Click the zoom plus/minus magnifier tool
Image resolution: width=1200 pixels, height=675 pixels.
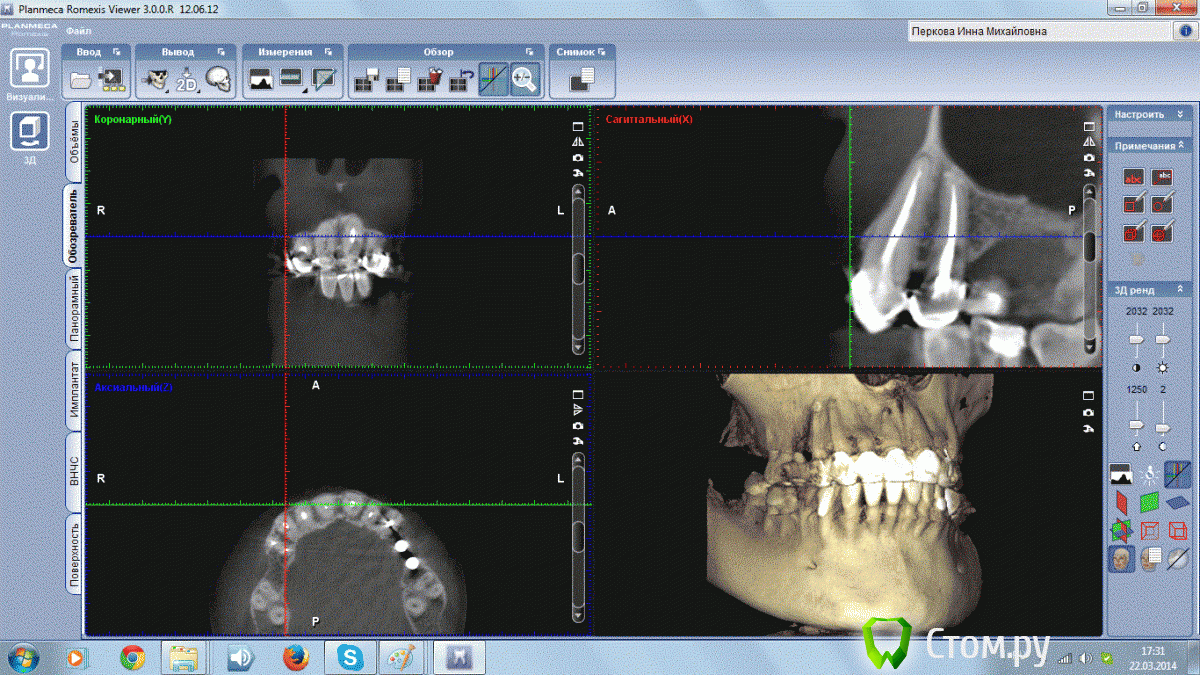(x=525, y=79)
